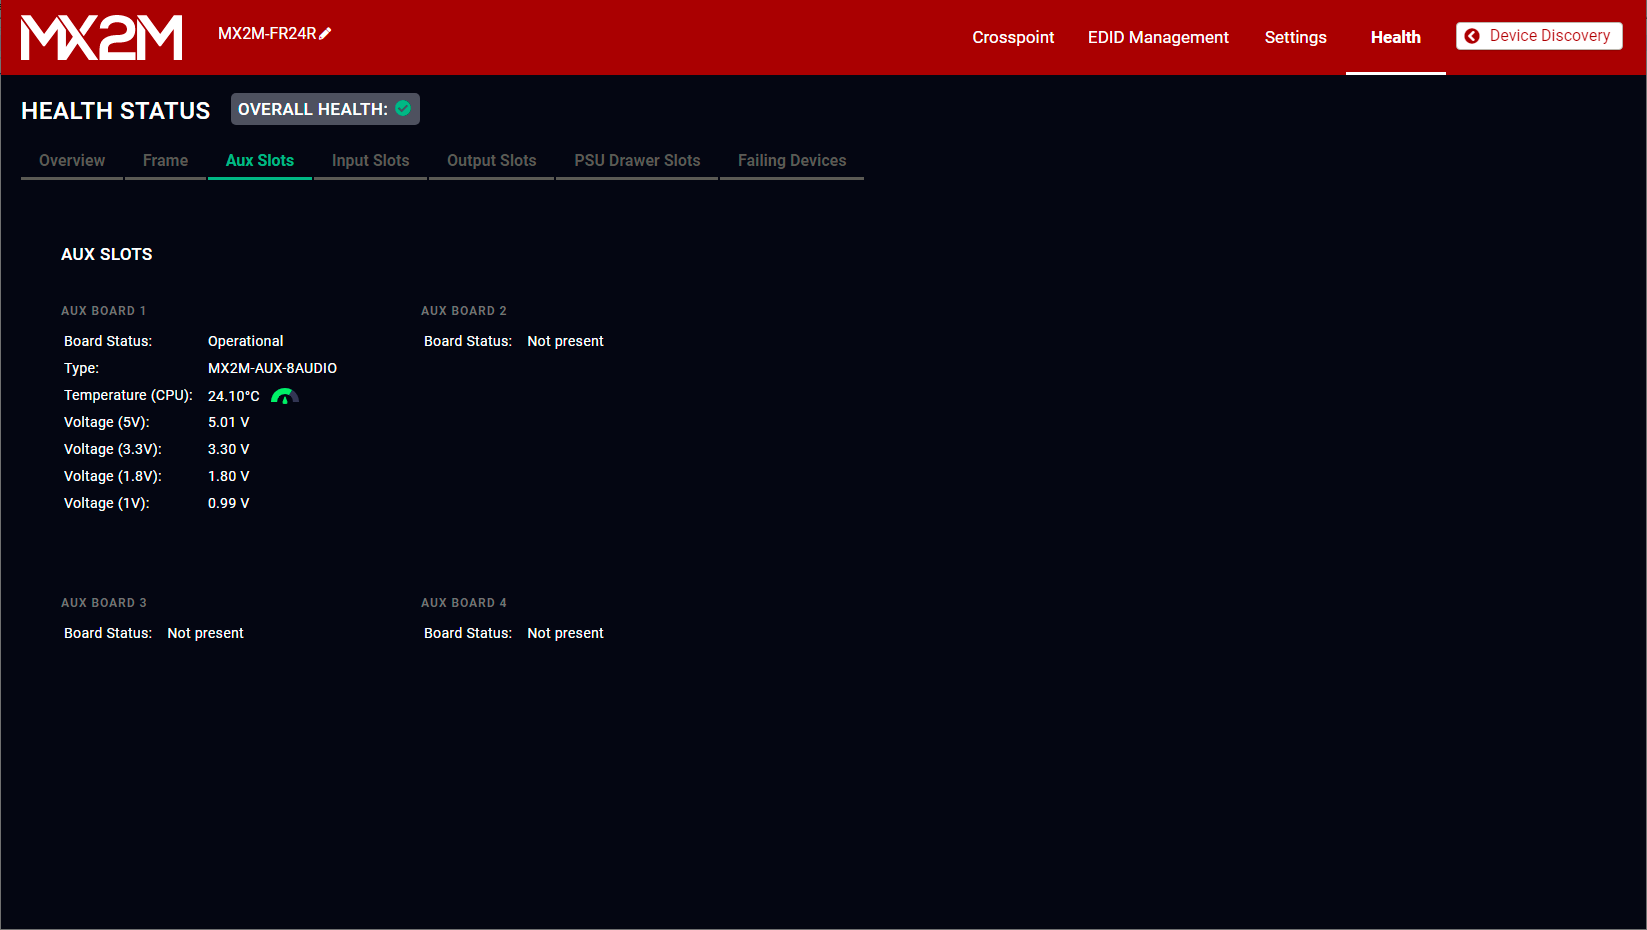This screenshot has height=930, width=1647.
Task: Select the Health menu item
Action: (x=1395, y=37)
